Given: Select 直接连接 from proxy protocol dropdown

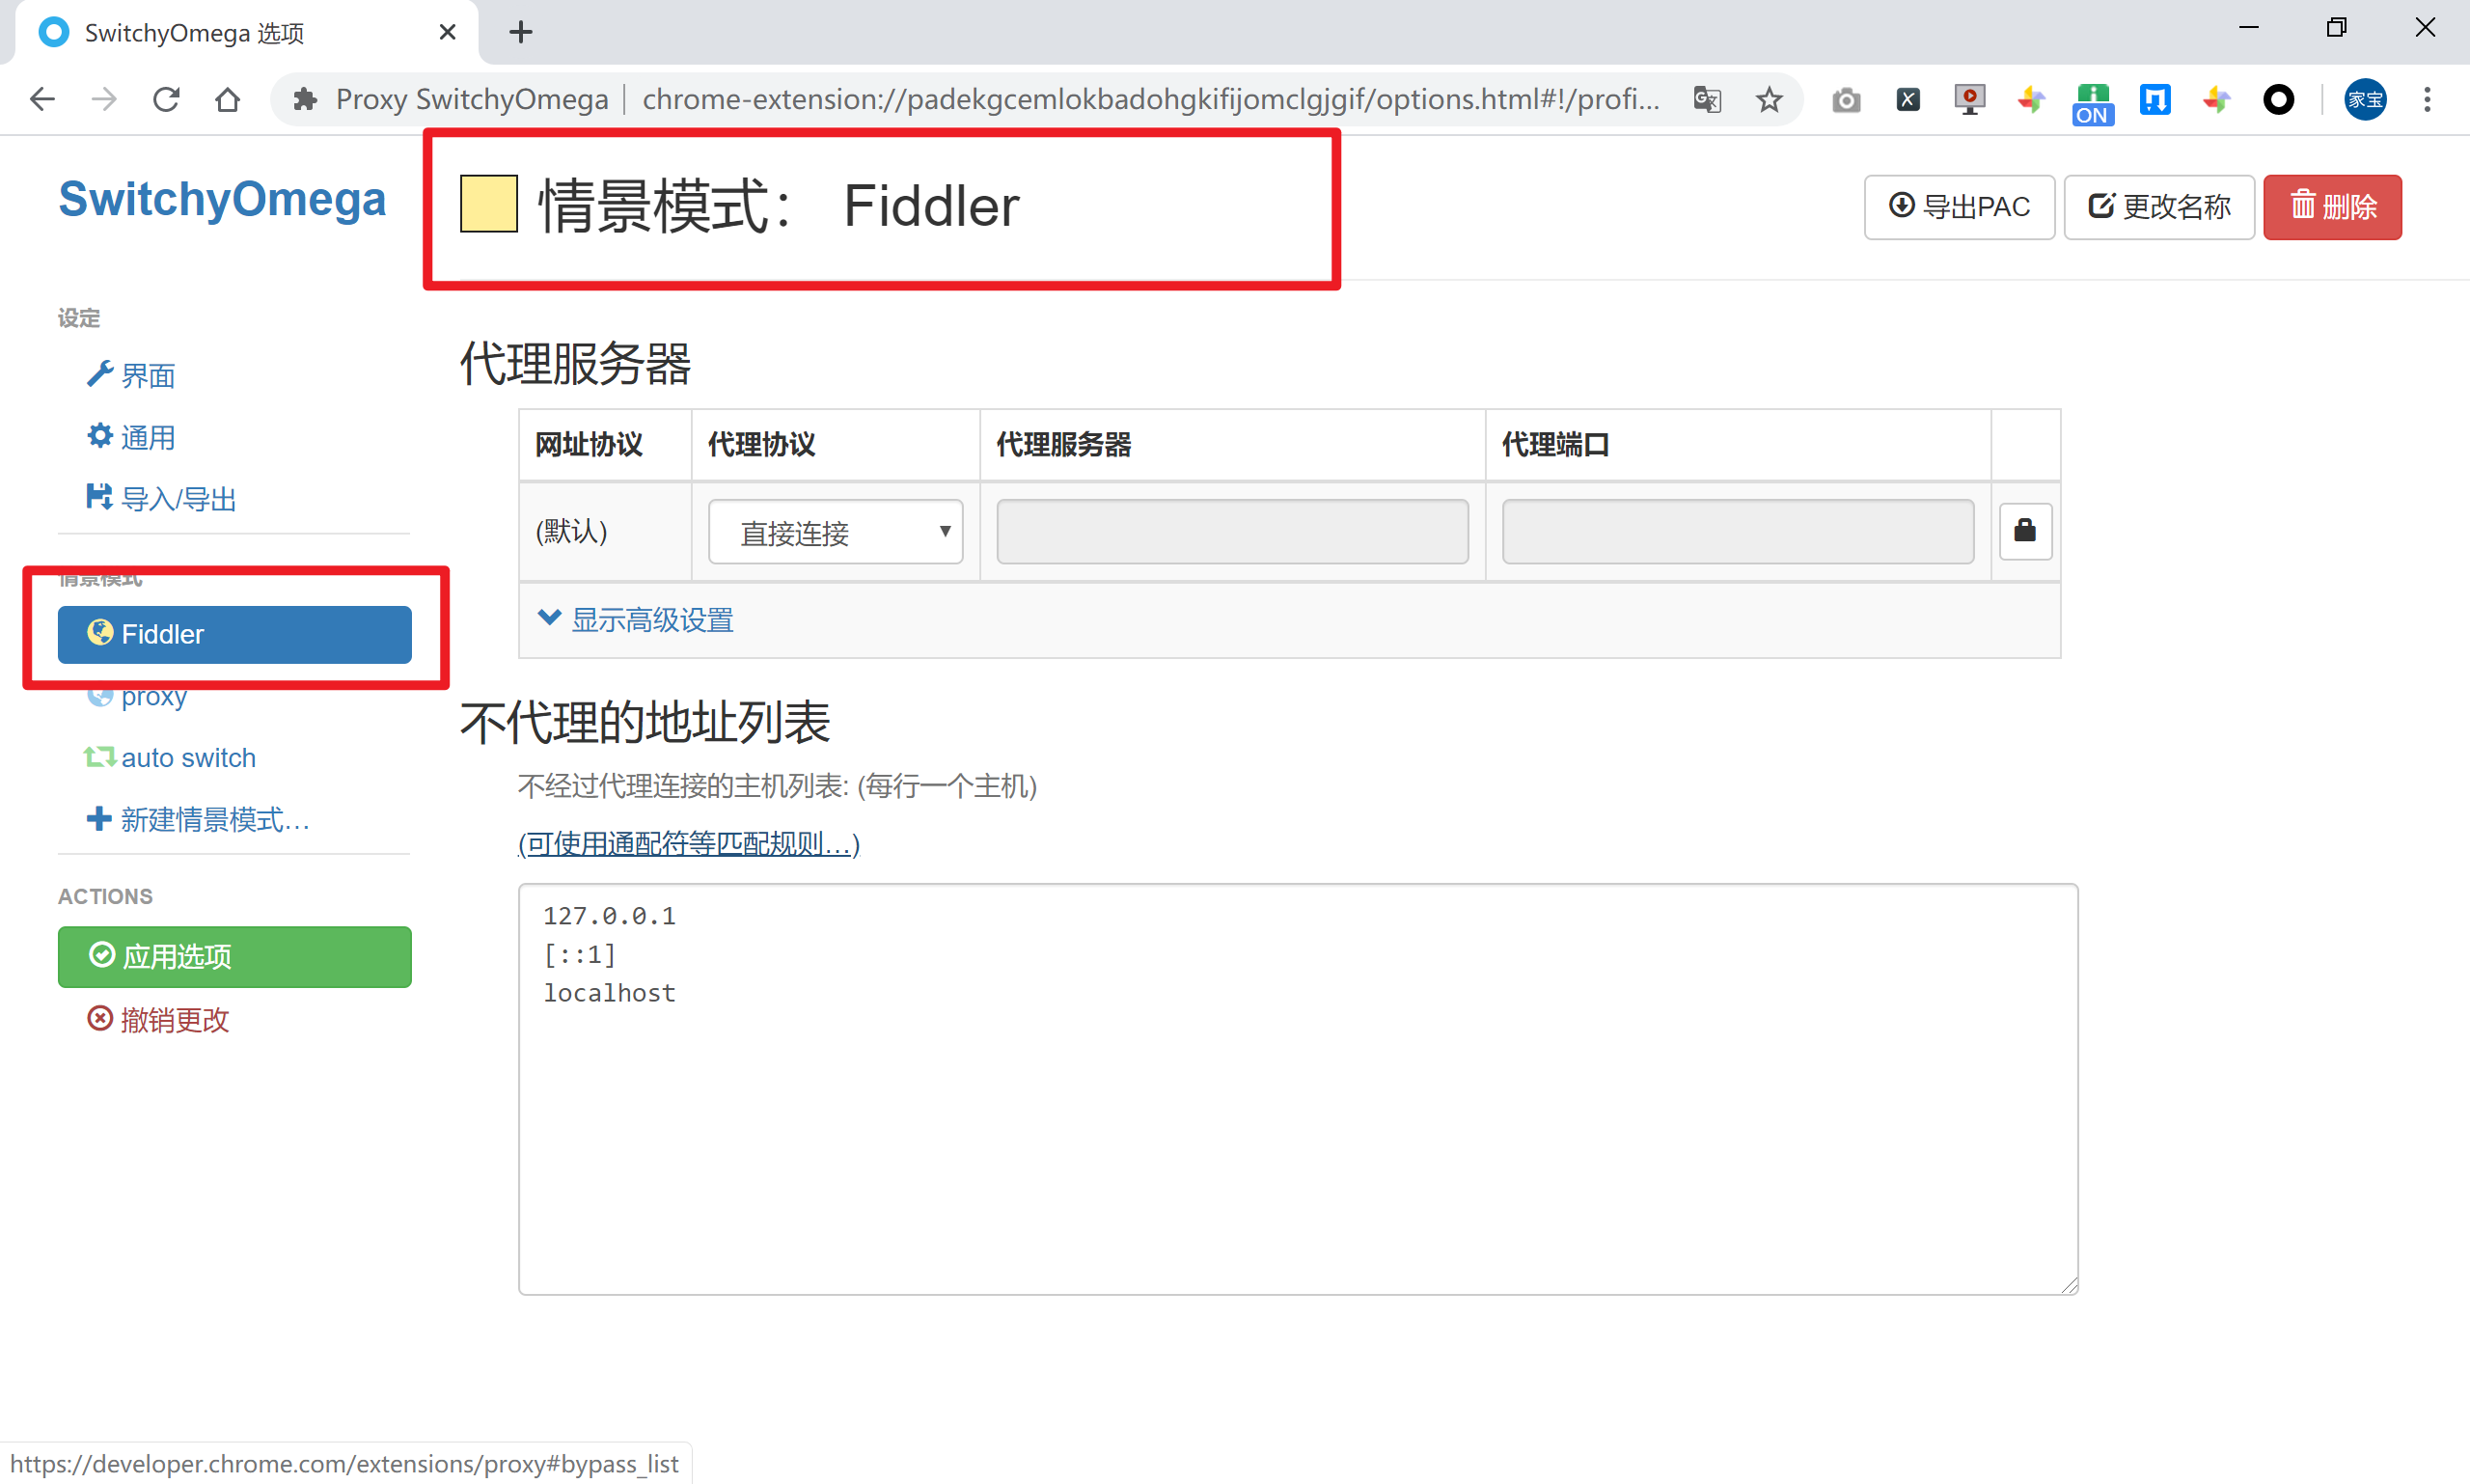Looking at the screenshot, I should pos(838,530).
